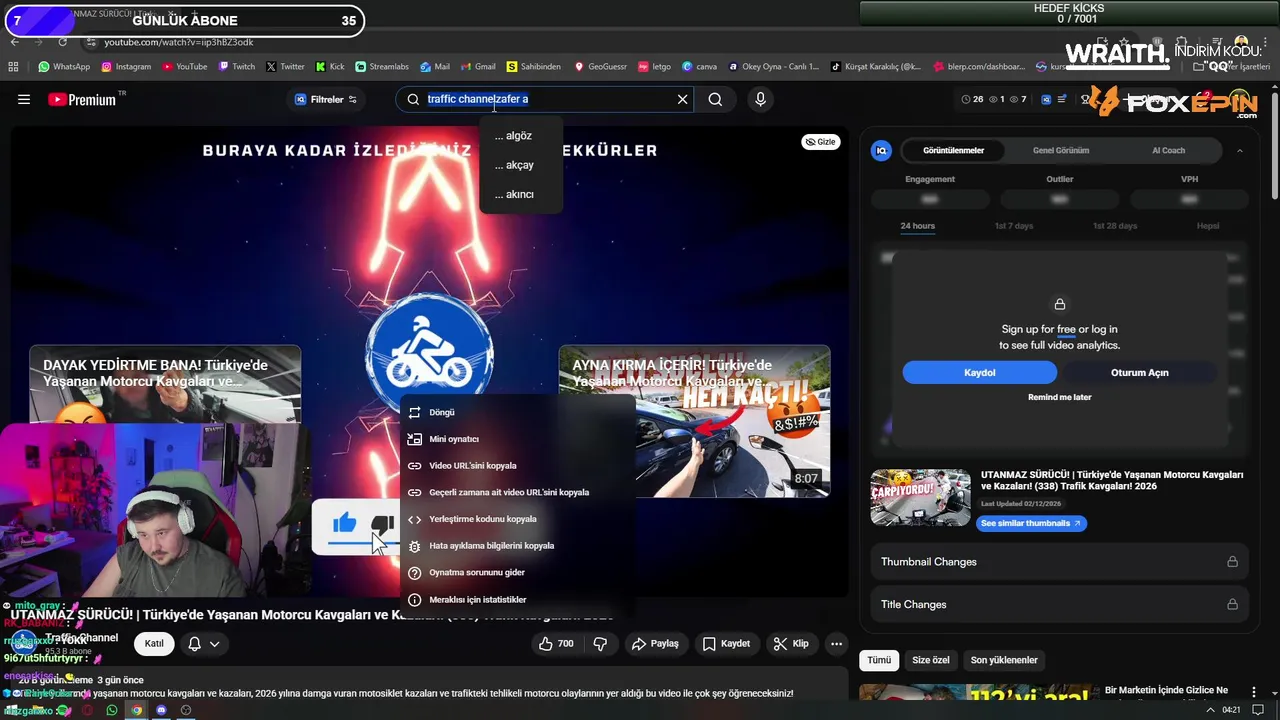Go to the YouTube Premium home logo
1280x720 pixels.
[x=82, y=99]
